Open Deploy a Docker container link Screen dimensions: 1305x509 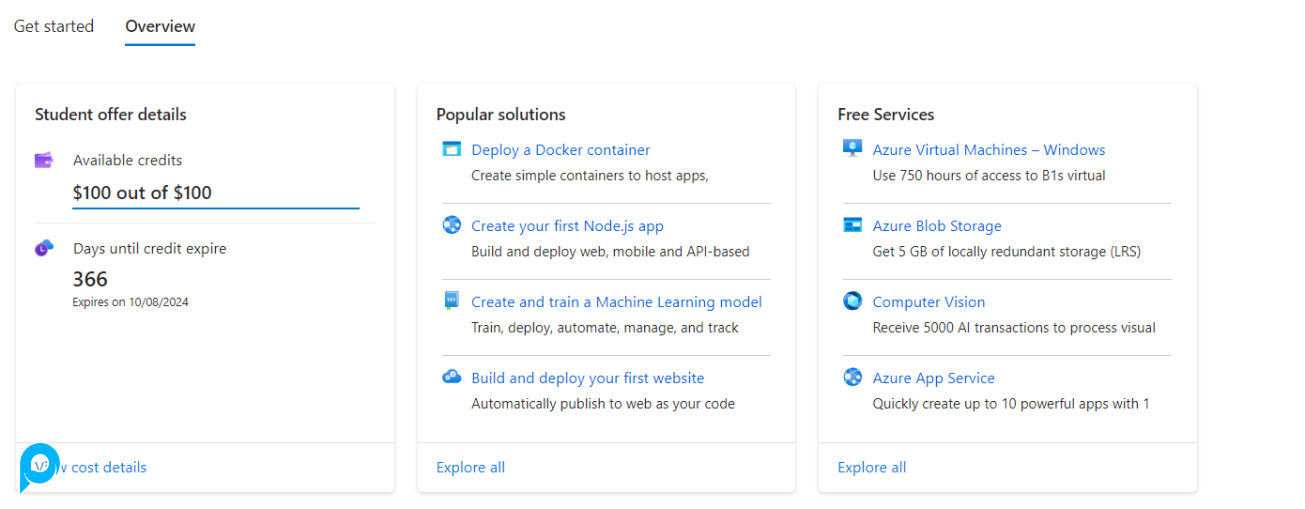(561, 150)
